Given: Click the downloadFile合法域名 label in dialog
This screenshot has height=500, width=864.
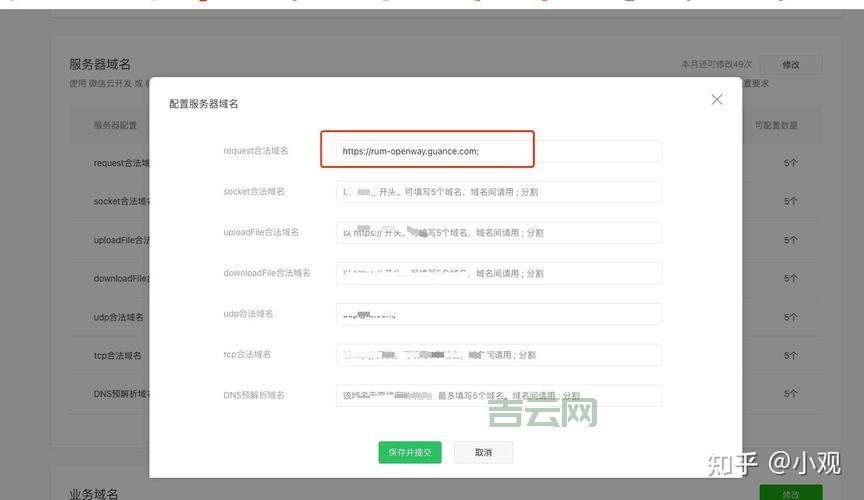Looking at the screenshot, I should click(x=267, y=273).
